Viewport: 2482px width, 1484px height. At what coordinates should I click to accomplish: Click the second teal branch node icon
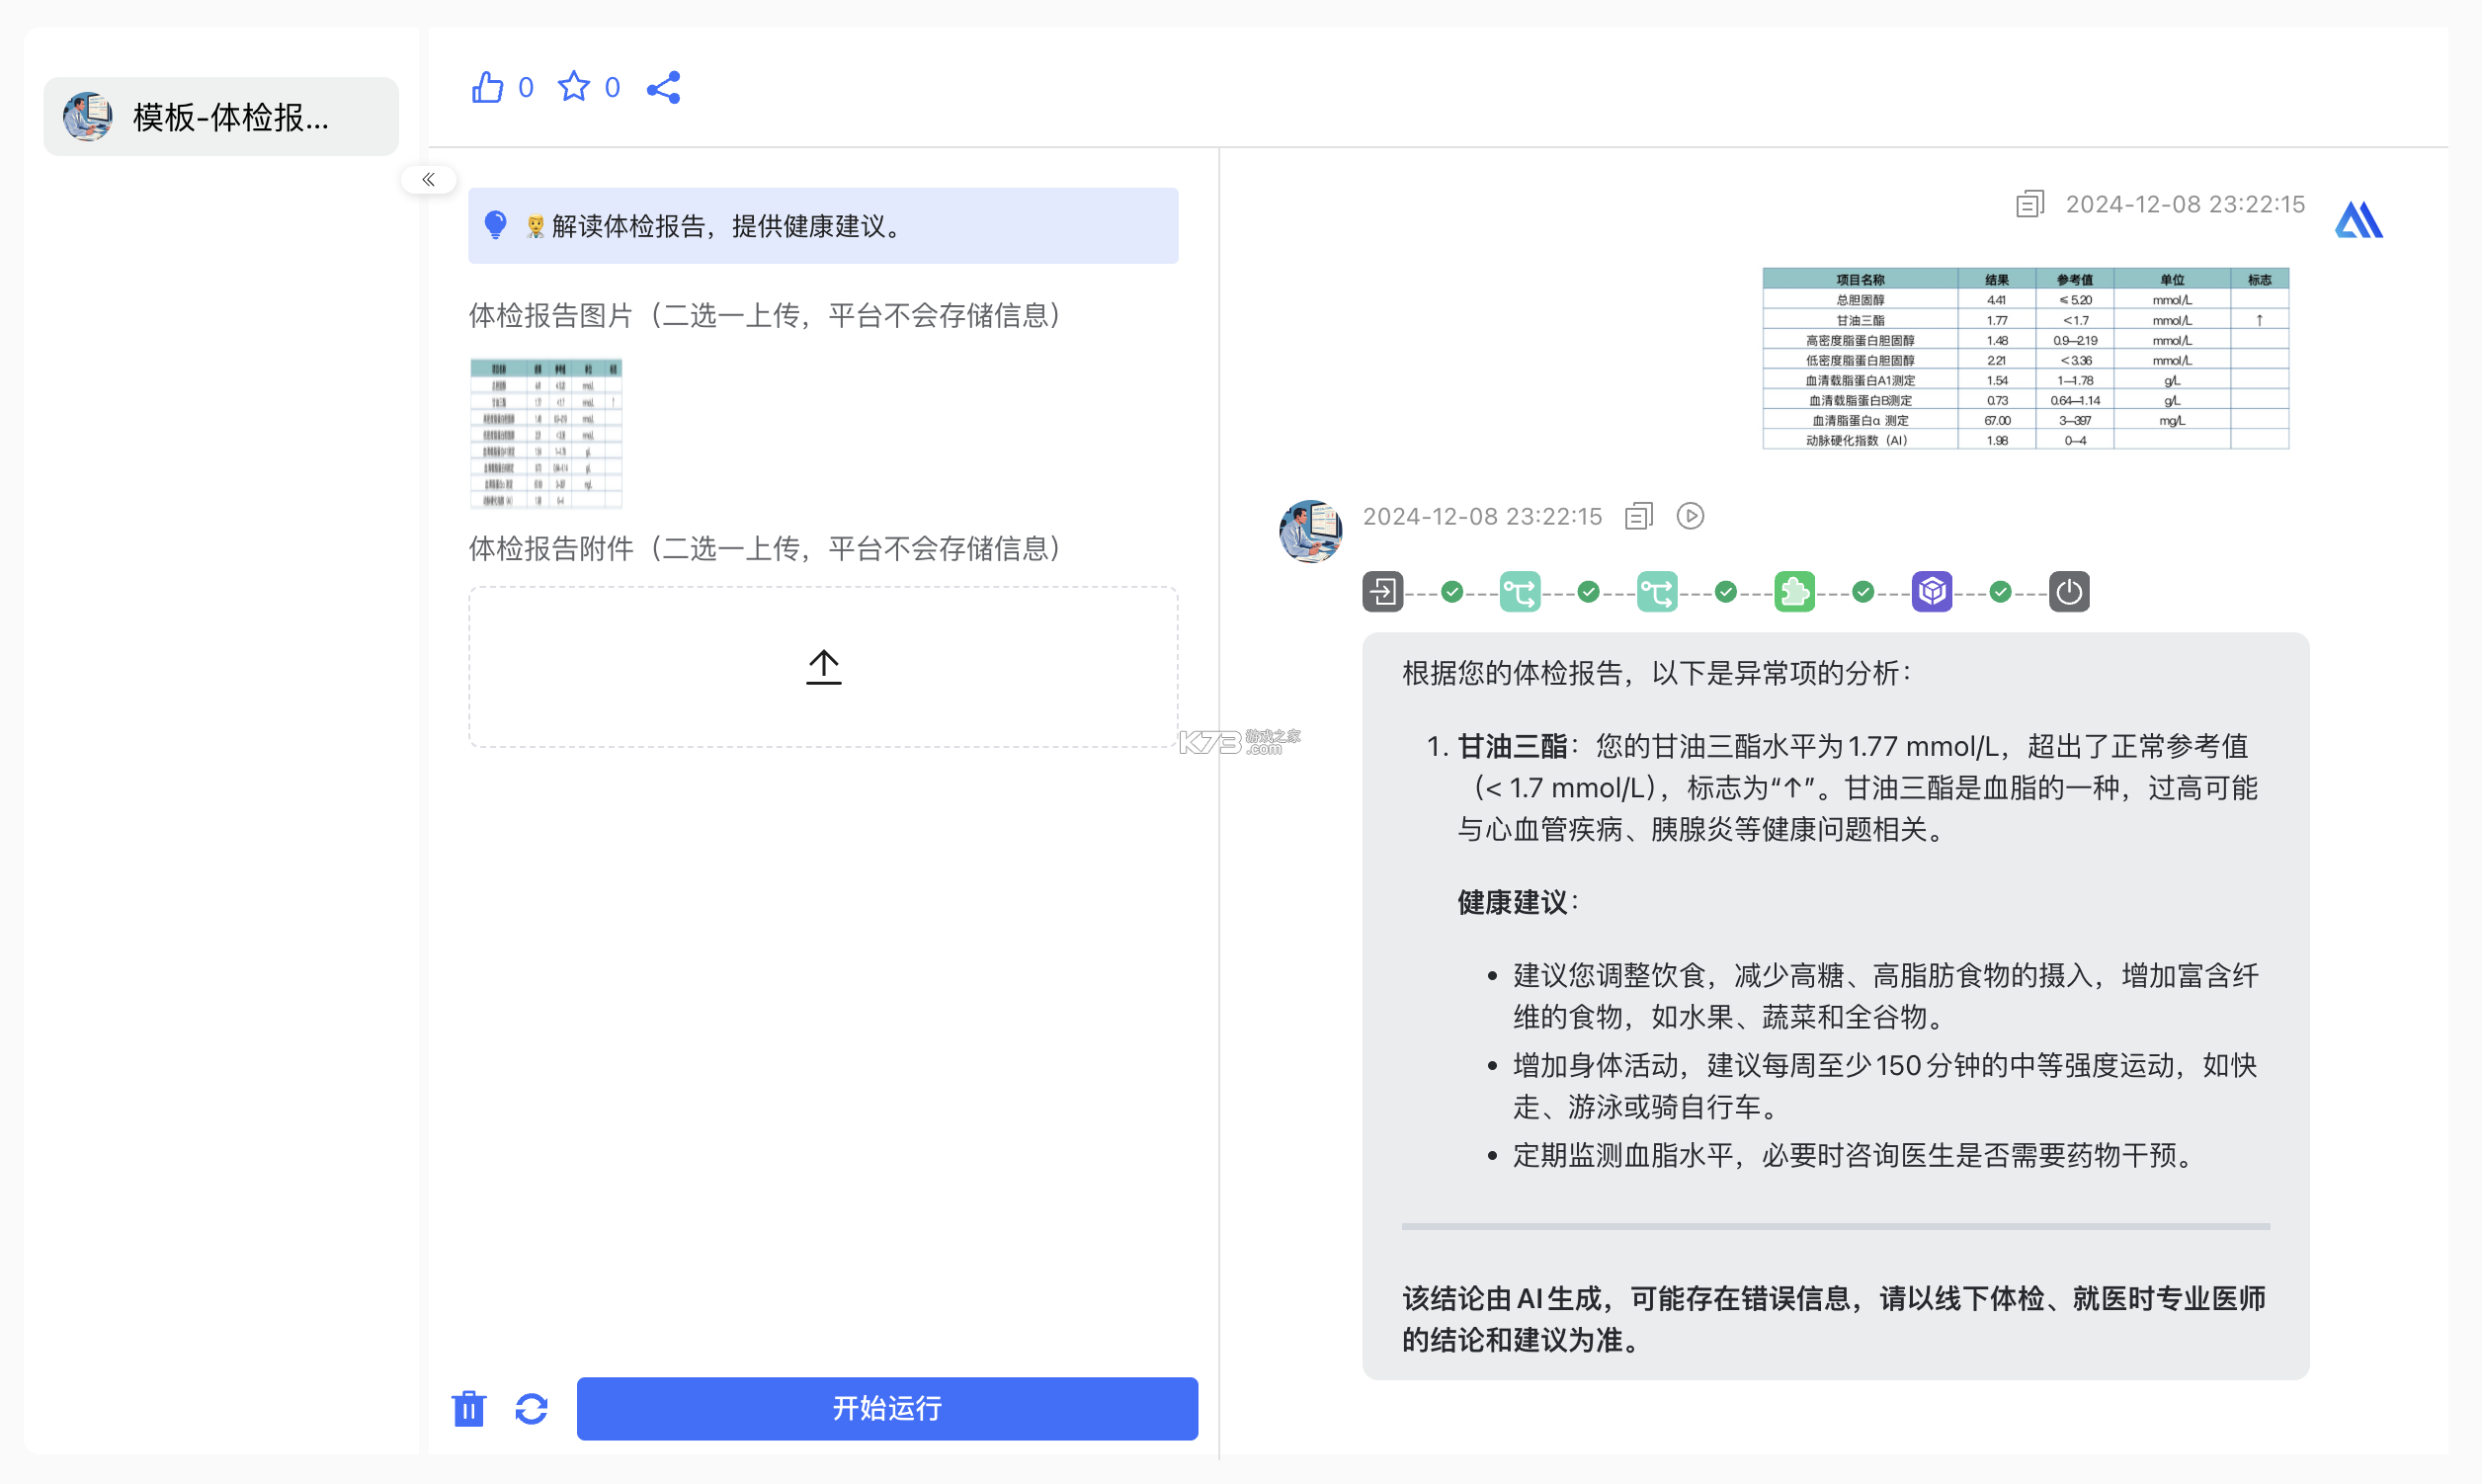pyautogui.click(x=1657, y=592)
